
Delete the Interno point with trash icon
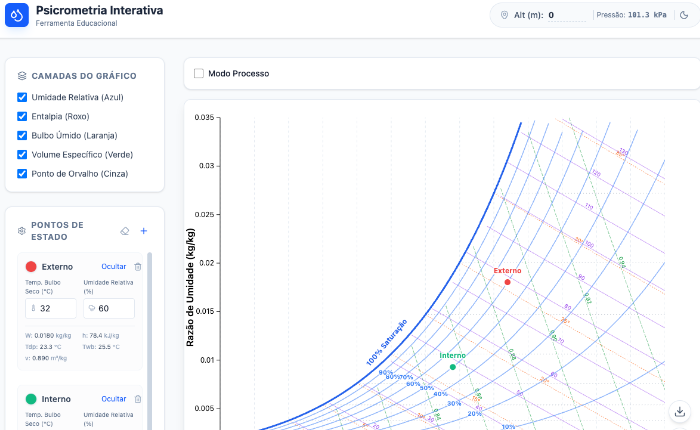pos(138,399)
